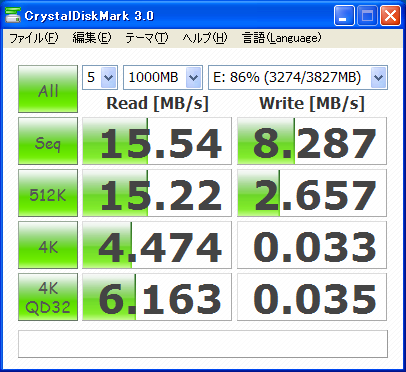The width and height of the screenshot is (406, 372).
Task: Run all benchmarks with All button
Action: 48,89
